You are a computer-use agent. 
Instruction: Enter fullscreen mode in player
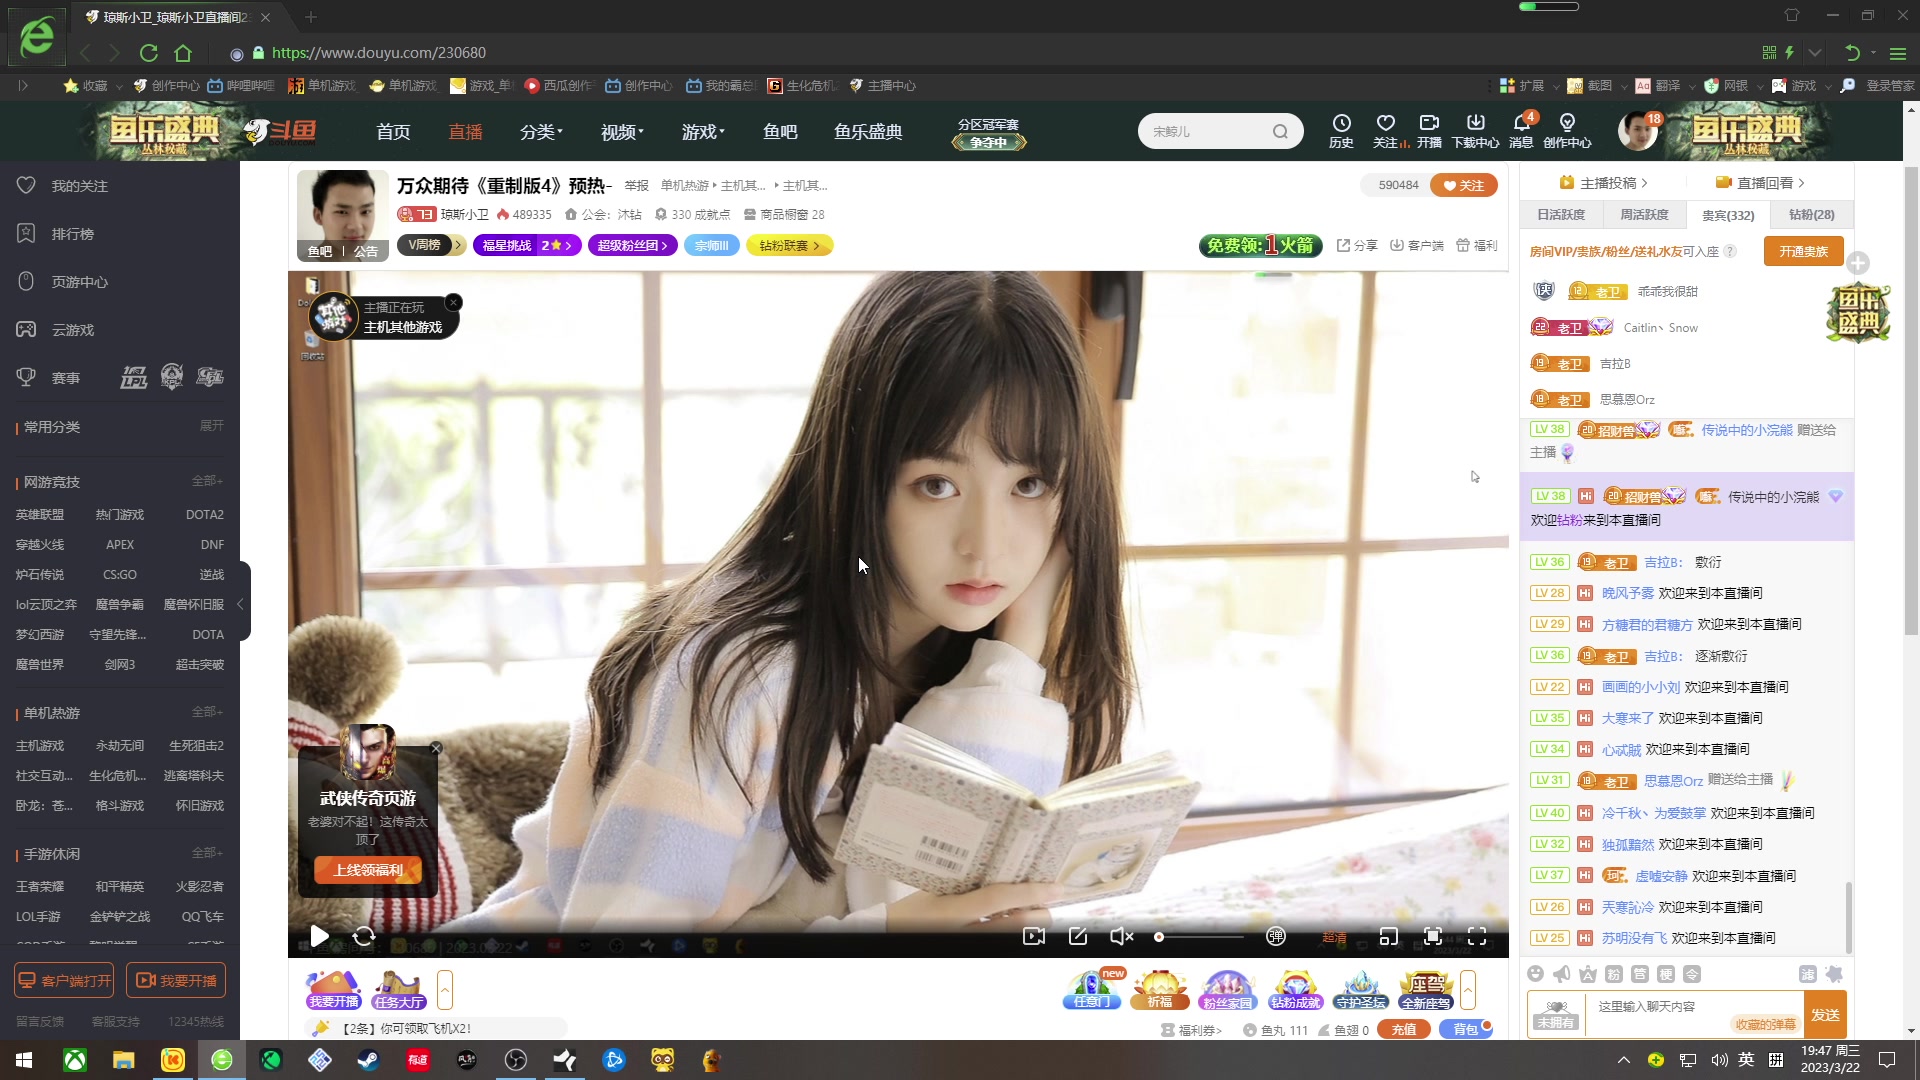click(1477, 936)
